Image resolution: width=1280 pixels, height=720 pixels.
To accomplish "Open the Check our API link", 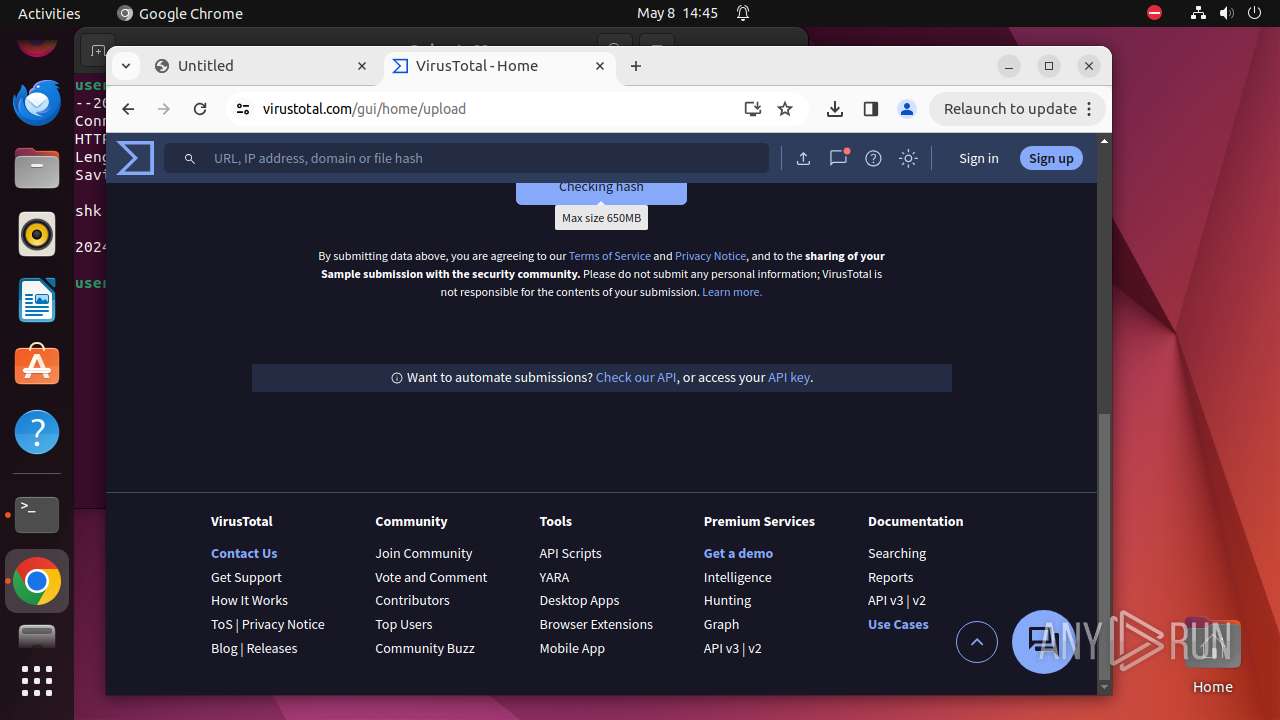I will (x=636, y=378).
